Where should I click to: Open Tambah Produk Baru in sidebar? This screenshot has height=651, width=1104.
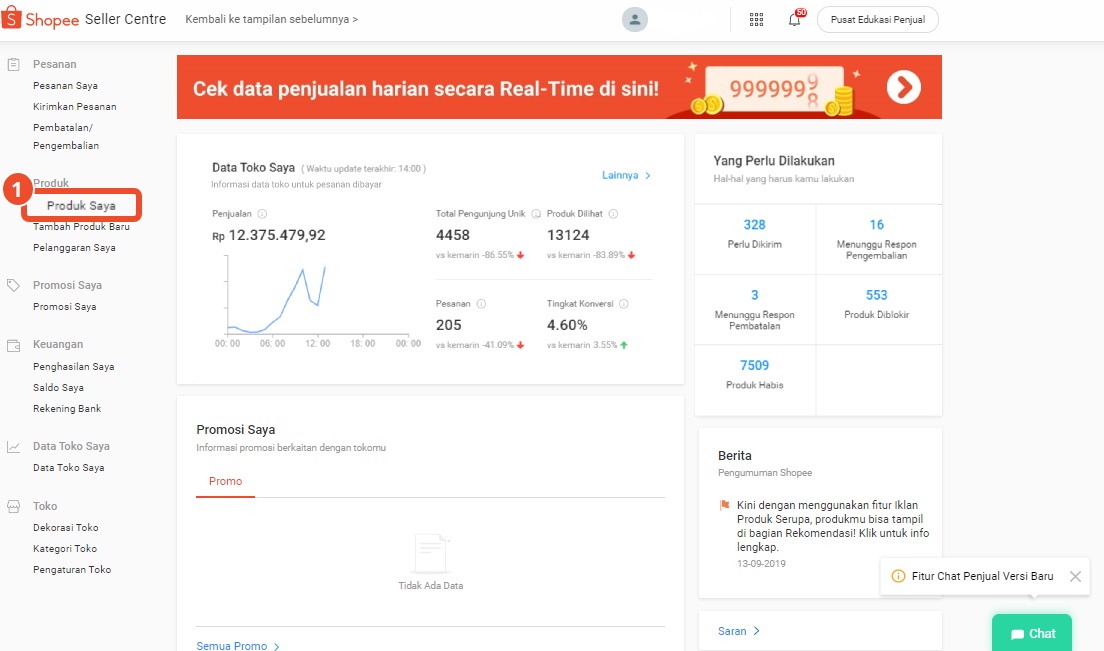click(81, 227)
